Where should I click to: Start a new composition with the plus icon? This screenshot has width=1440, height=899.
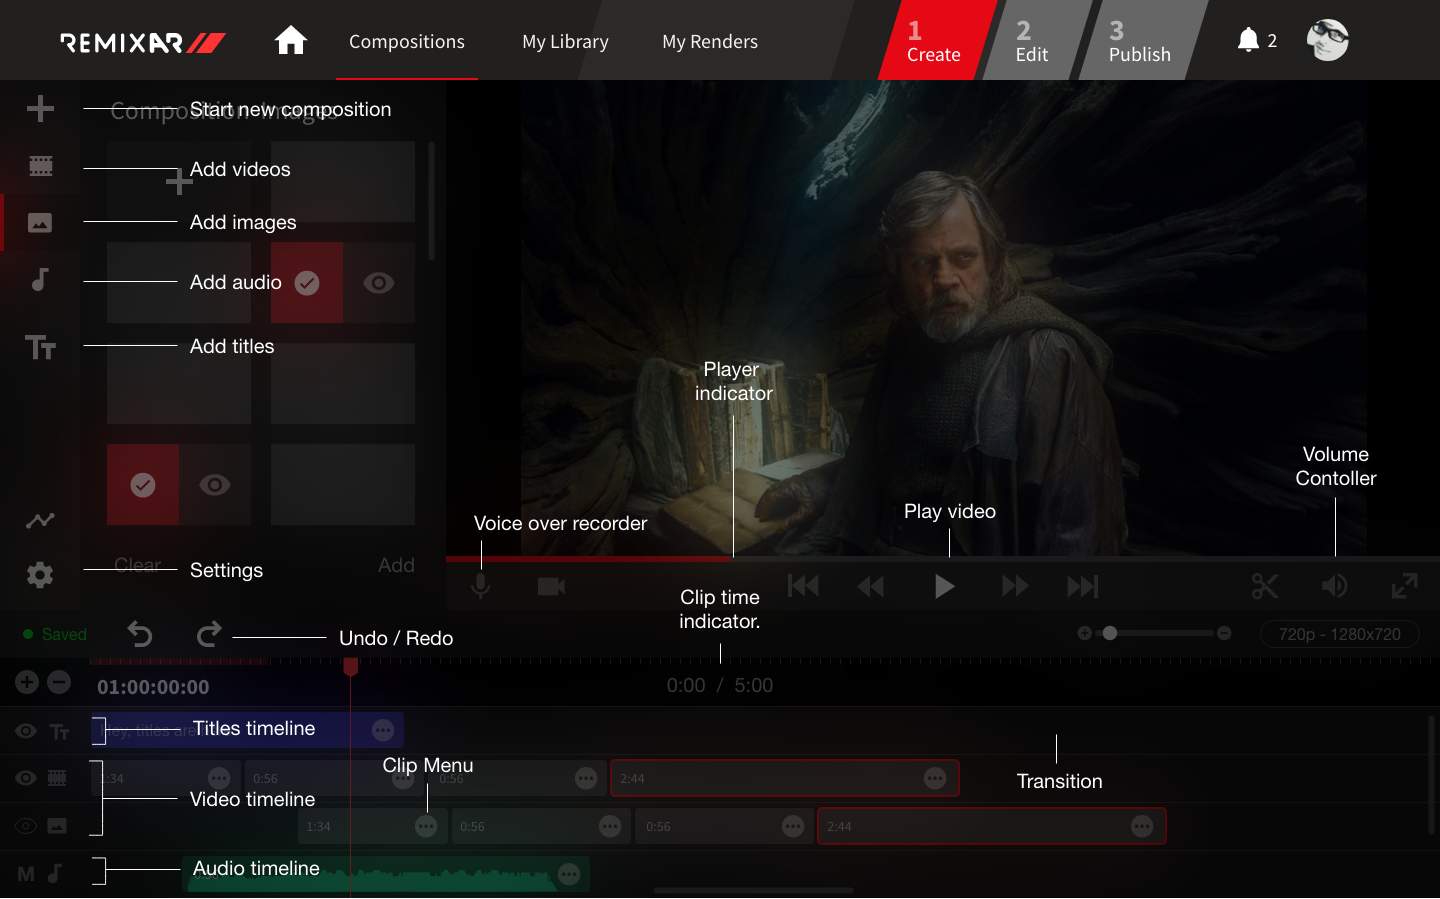coord(40,108)
